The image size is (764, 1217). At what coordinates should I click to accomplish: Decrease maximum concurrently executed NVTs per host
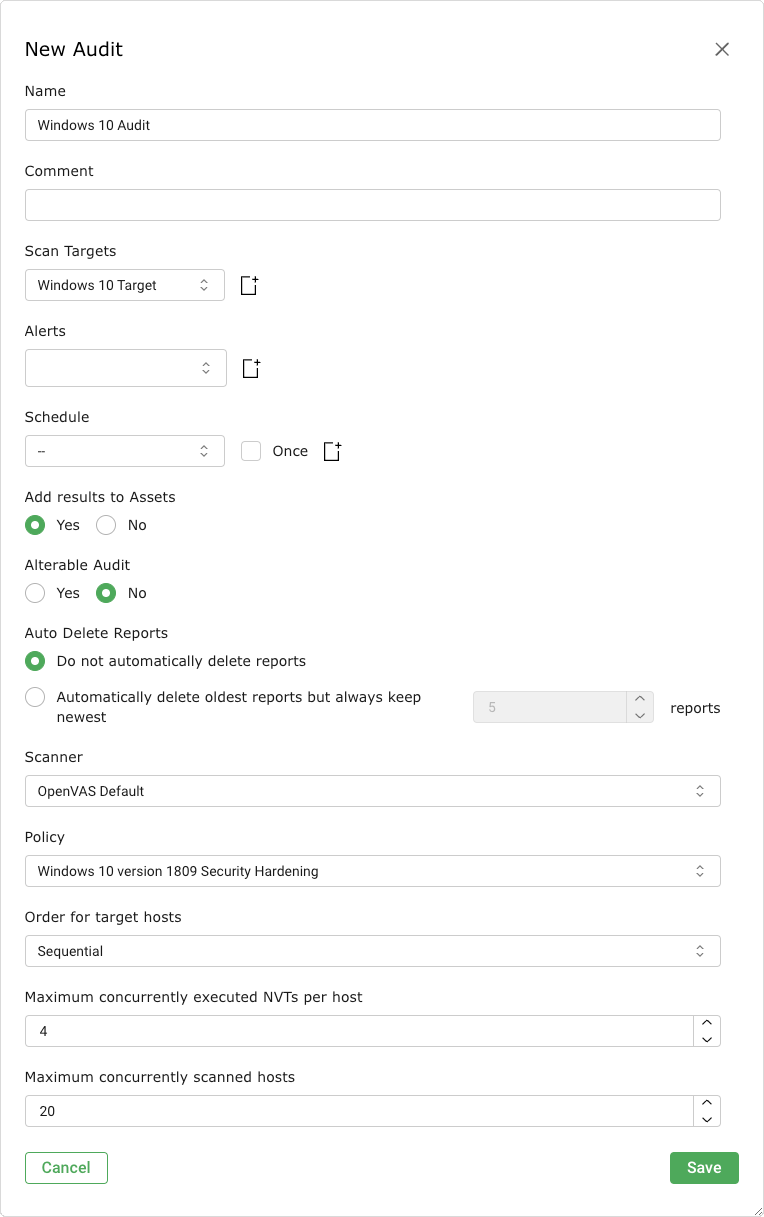[x=706, y=1039]
